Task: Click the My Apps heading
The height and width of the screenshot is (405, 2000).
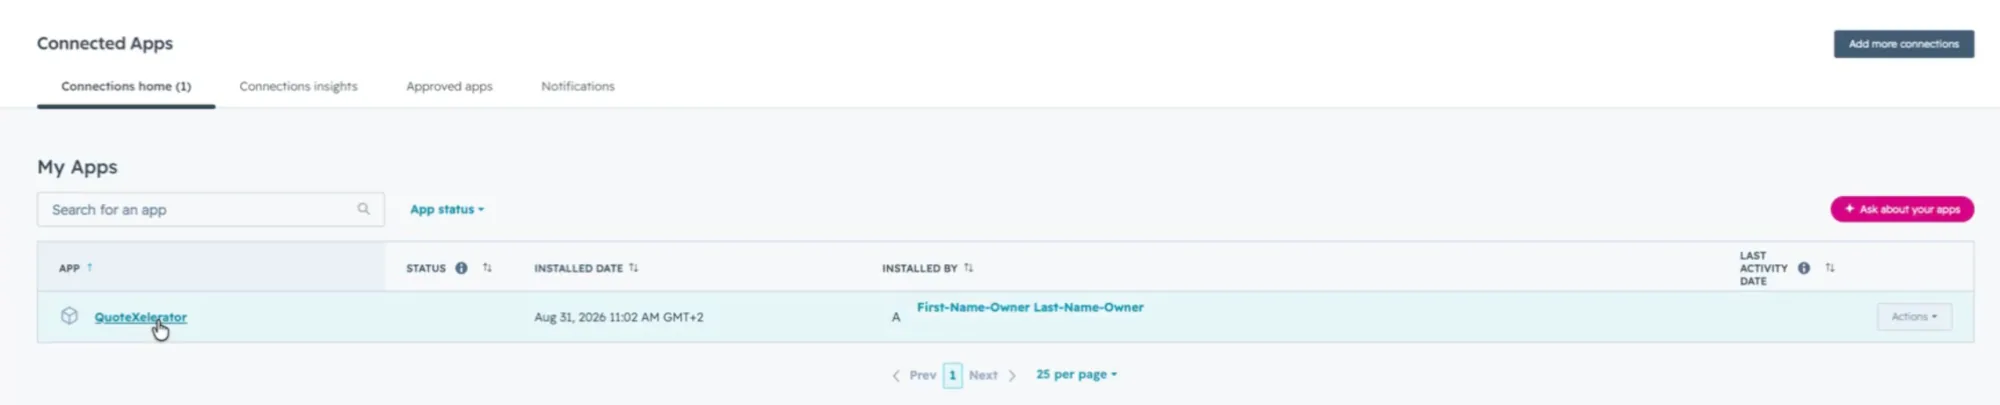Action: click(x=77, y=167)
